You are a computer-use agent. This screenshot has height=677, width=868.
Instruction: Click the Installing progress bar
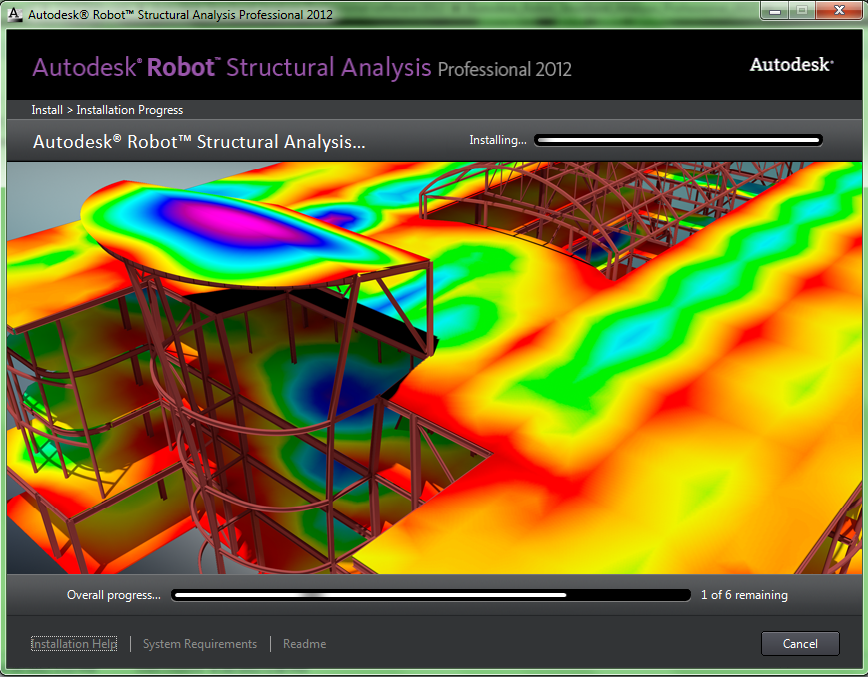(x=678, y=140)
